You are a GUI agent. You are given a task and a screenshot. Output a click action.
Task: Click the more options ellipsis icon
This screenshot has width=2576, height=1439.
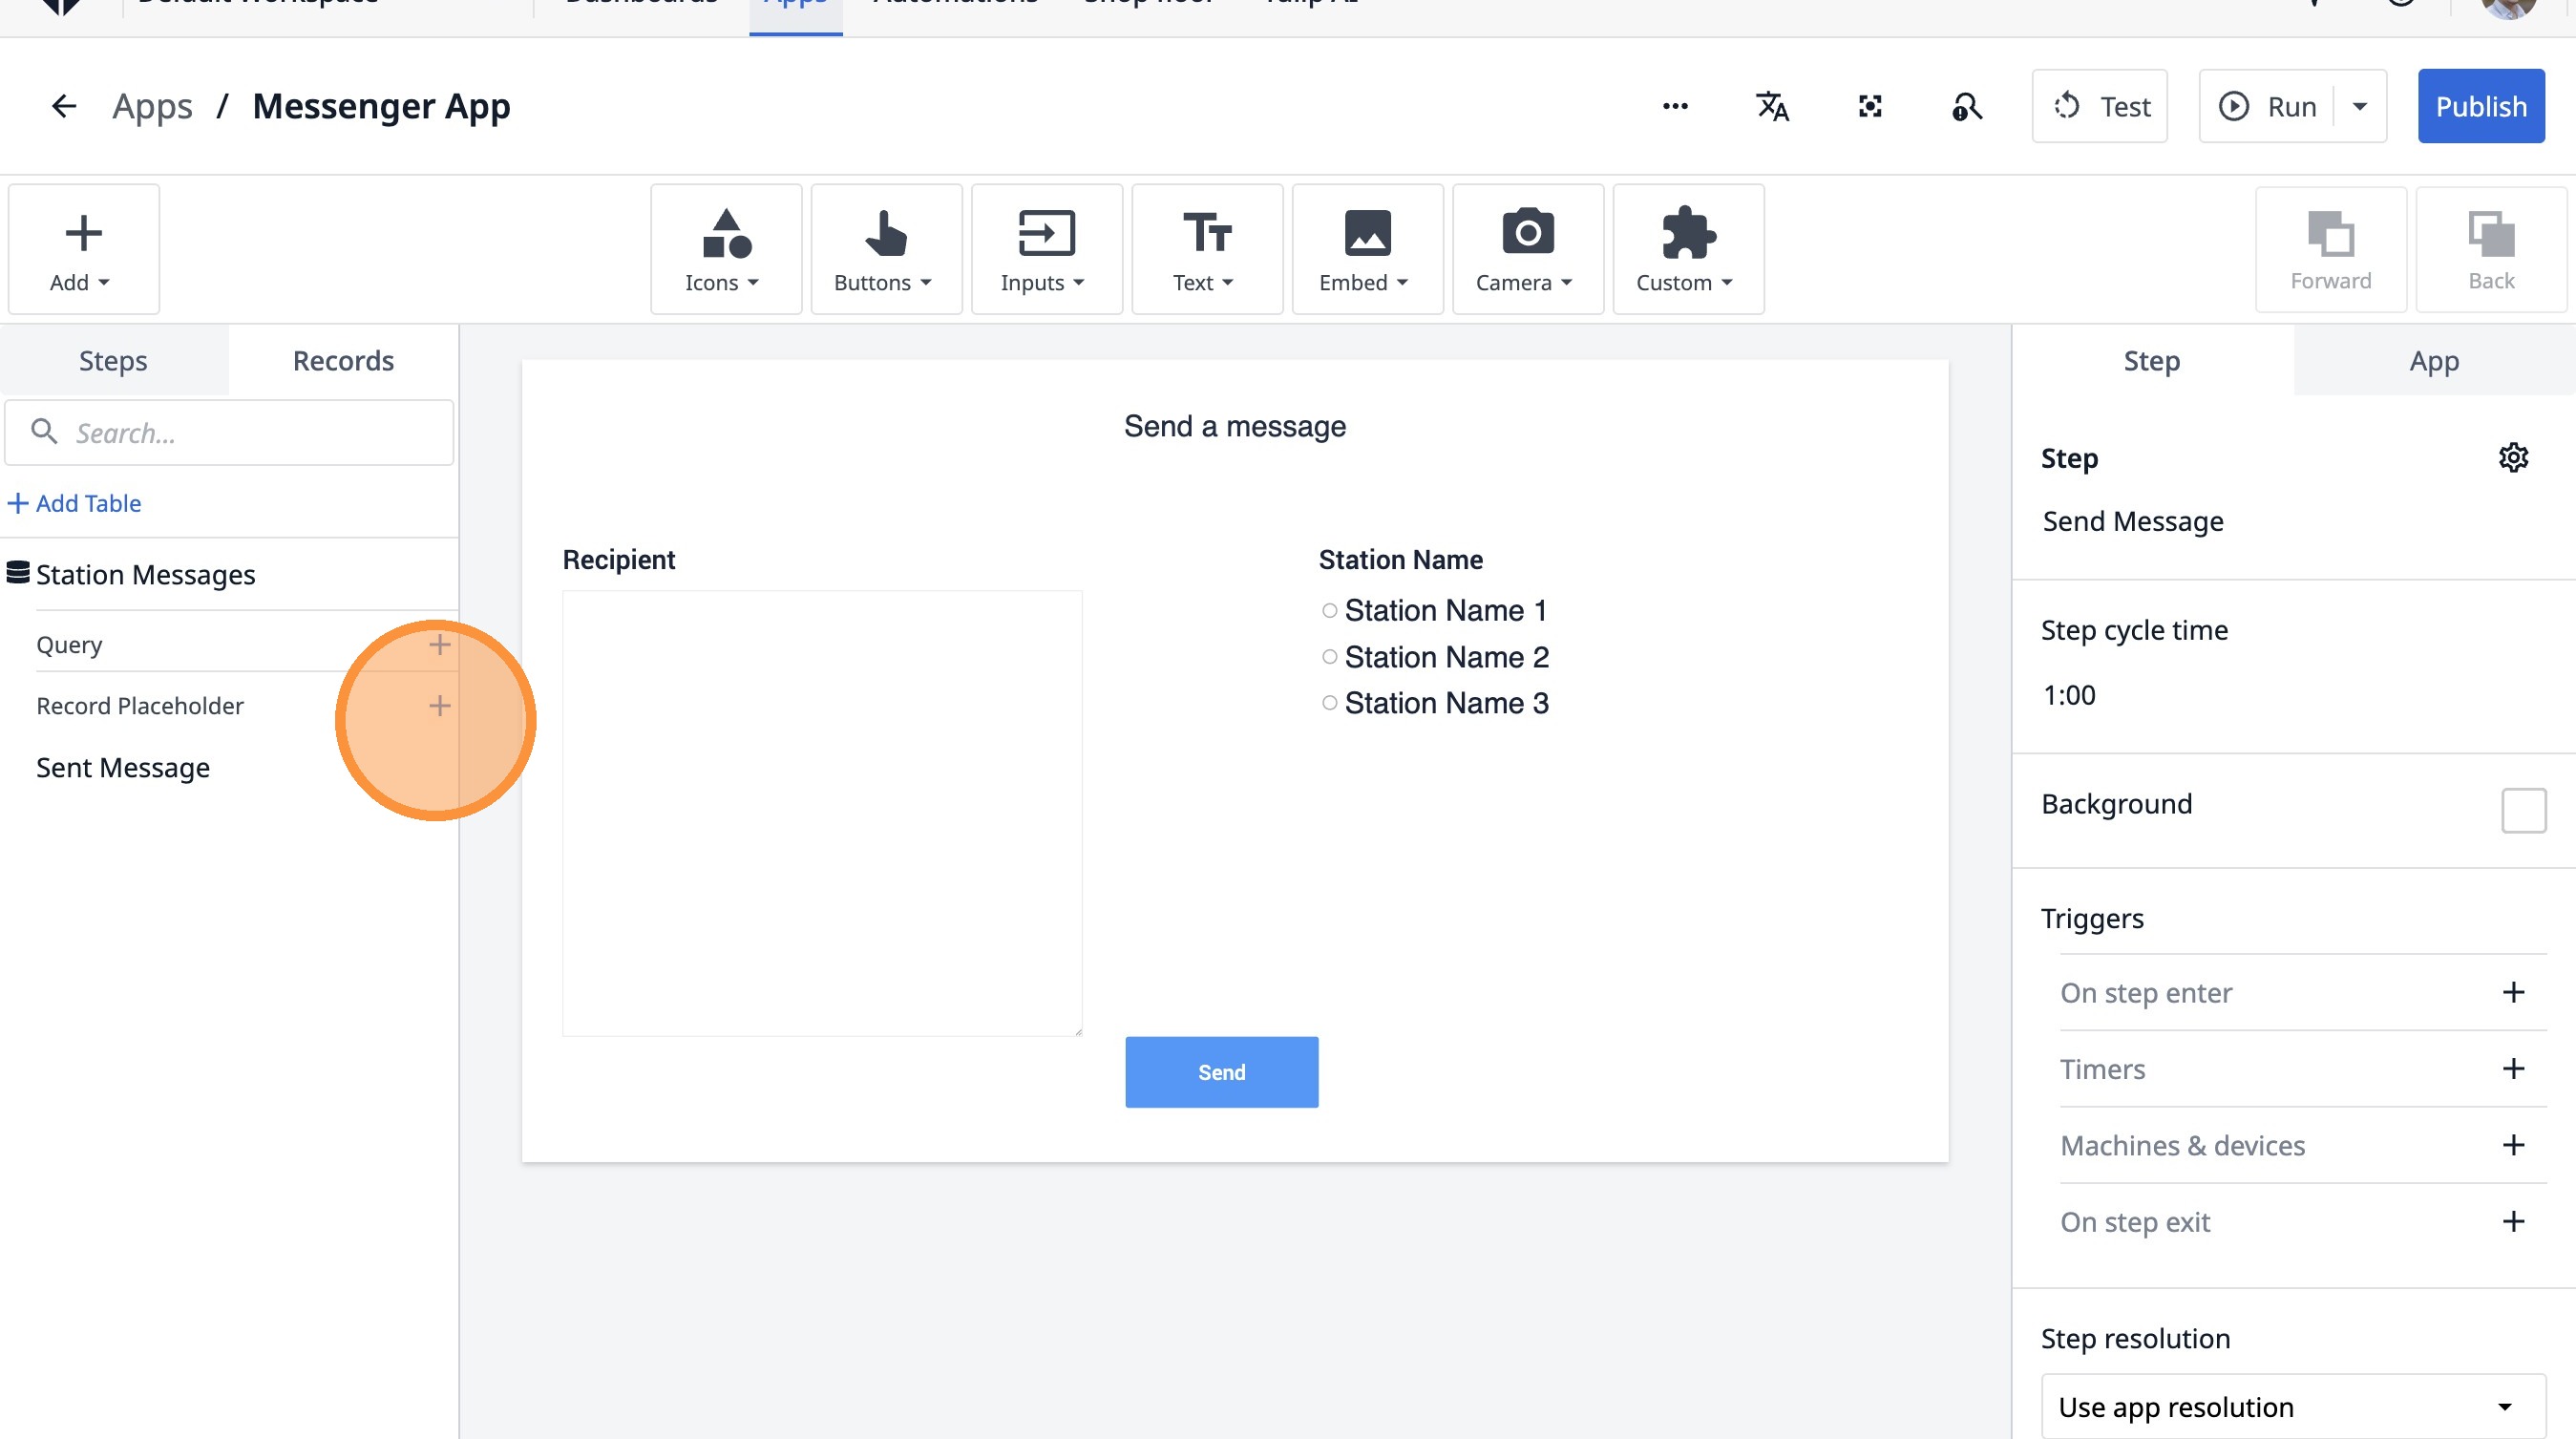(x=1675, y=106)
